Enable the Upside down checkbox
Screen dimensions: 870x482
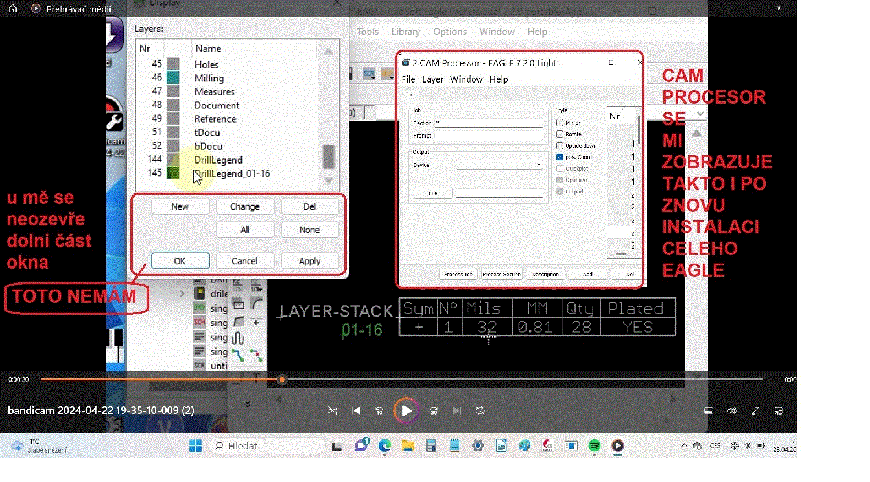[x=558, y=145]
